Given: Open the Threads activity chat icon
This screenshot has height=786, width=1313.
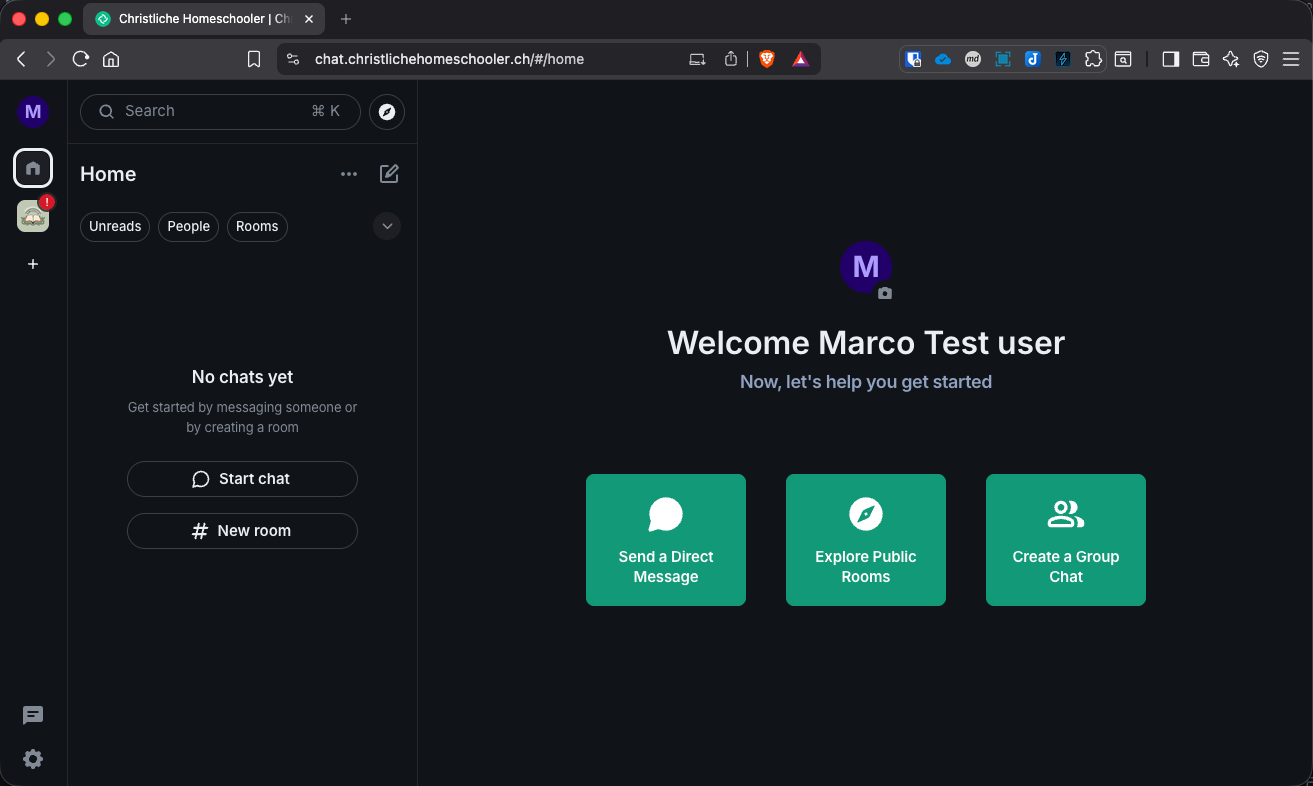Looking at the screenshot, I should (x=33, y=715).
